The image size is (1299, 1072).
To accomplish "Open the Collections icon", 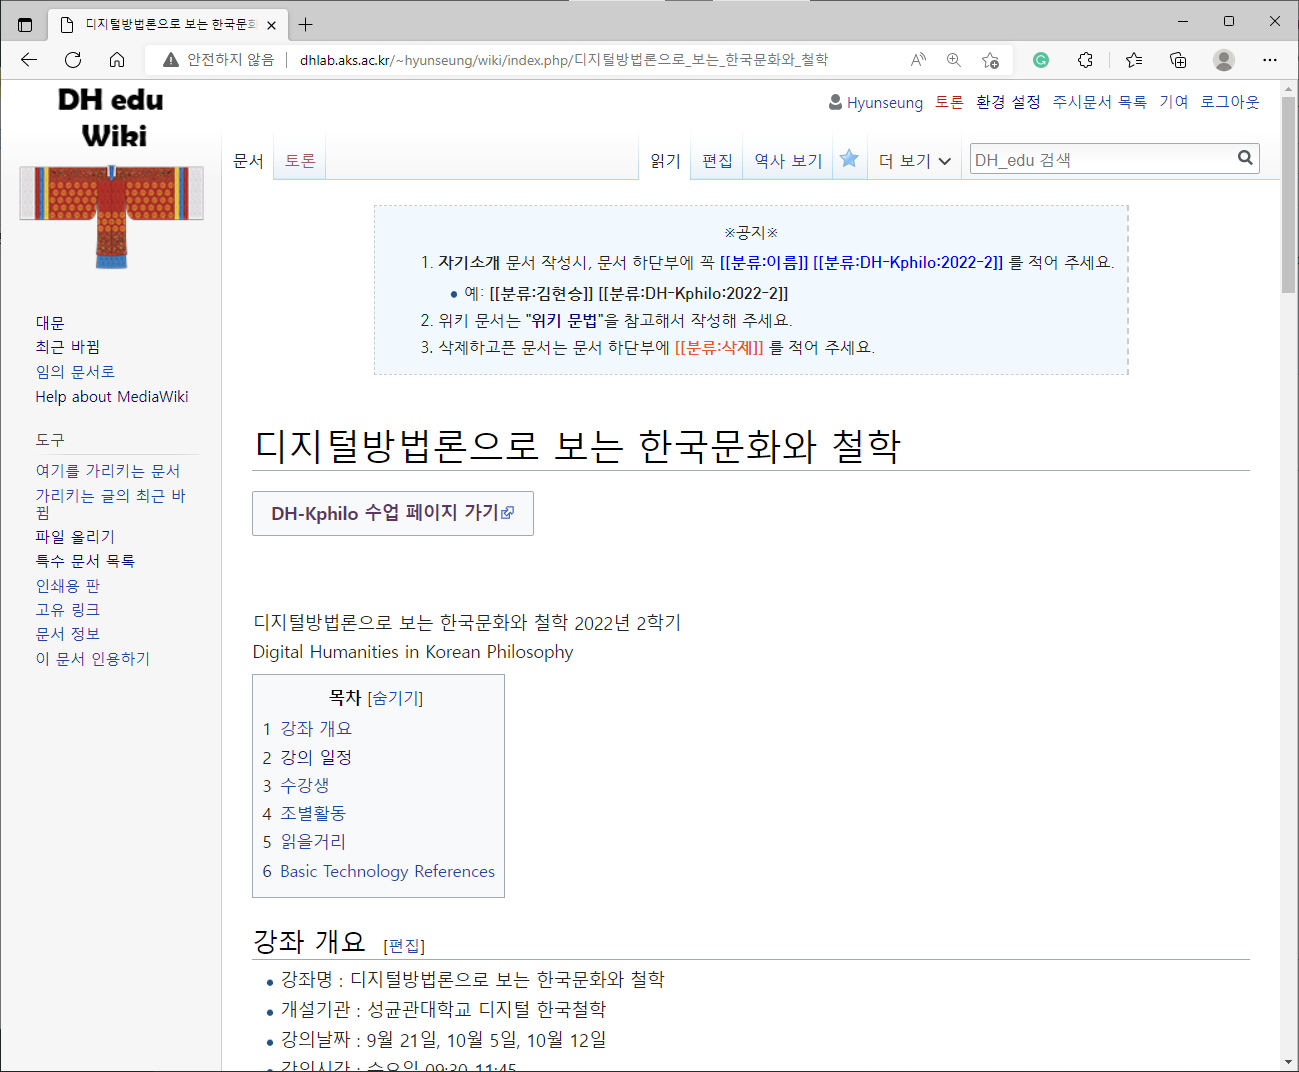I will [x=1178, y=60].
